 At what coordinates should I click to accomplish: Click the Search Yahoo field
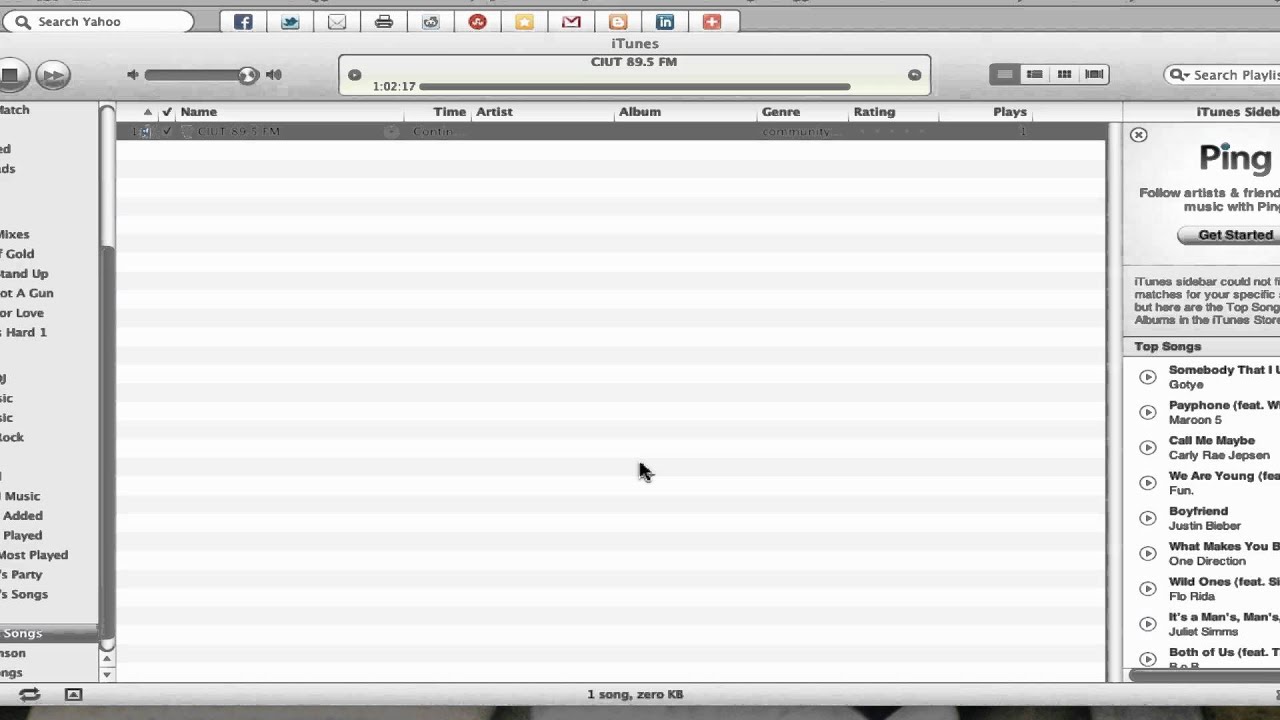tap(96, 21)
